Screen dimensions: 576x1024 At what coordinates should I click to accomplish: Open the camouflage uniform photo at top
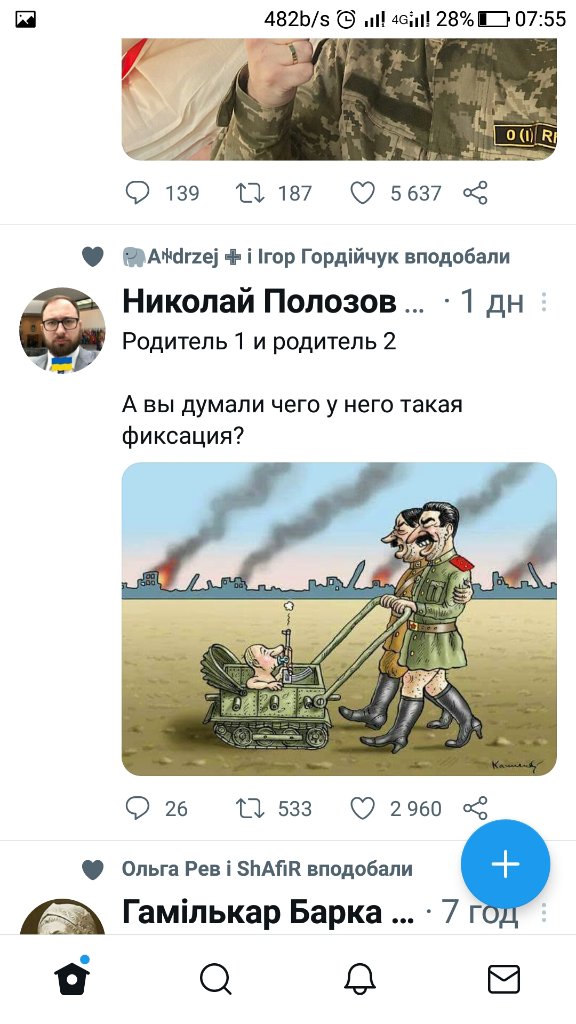[x=339, y=99]
